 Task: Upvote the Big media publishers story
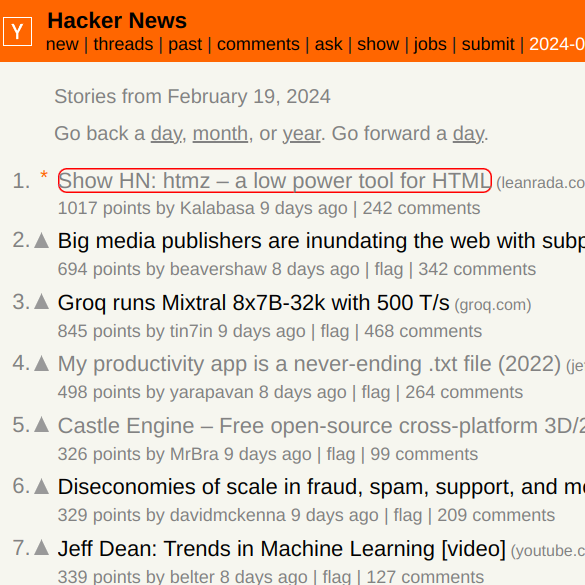coord(41,241)
